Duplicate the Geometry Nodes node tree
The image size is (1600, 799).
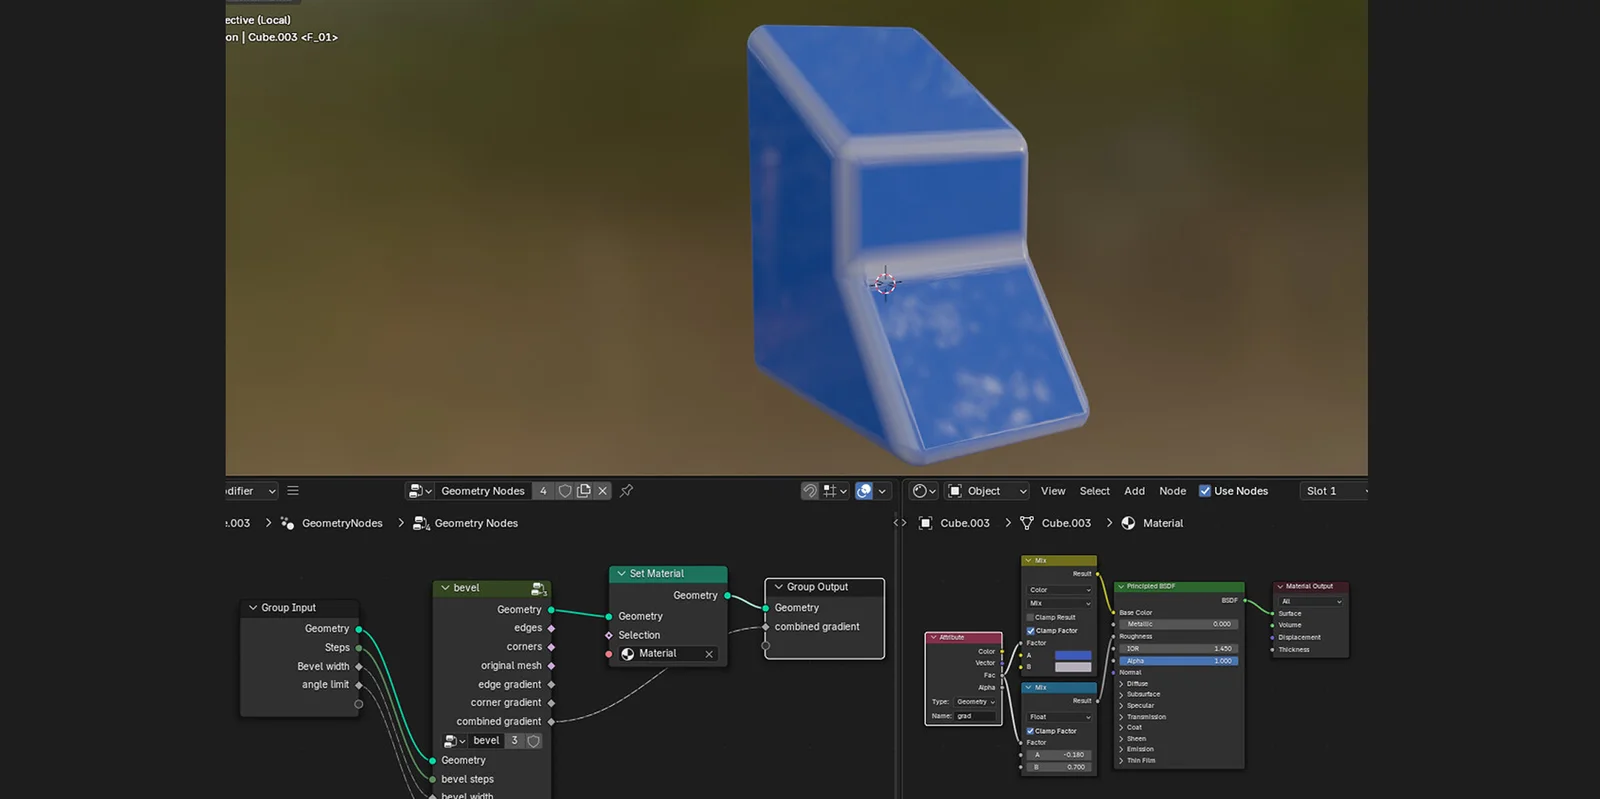(584, 491)
